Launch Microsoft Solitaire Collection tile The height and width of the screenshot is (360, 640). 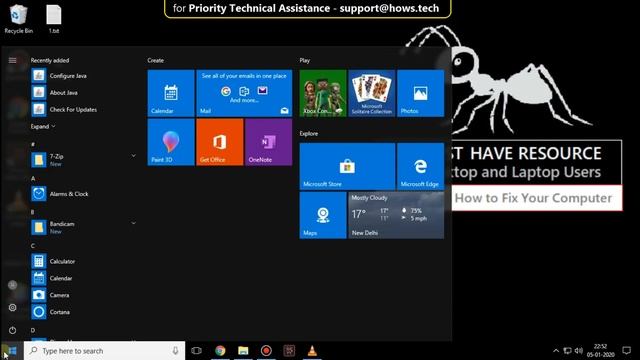point(372,93)
